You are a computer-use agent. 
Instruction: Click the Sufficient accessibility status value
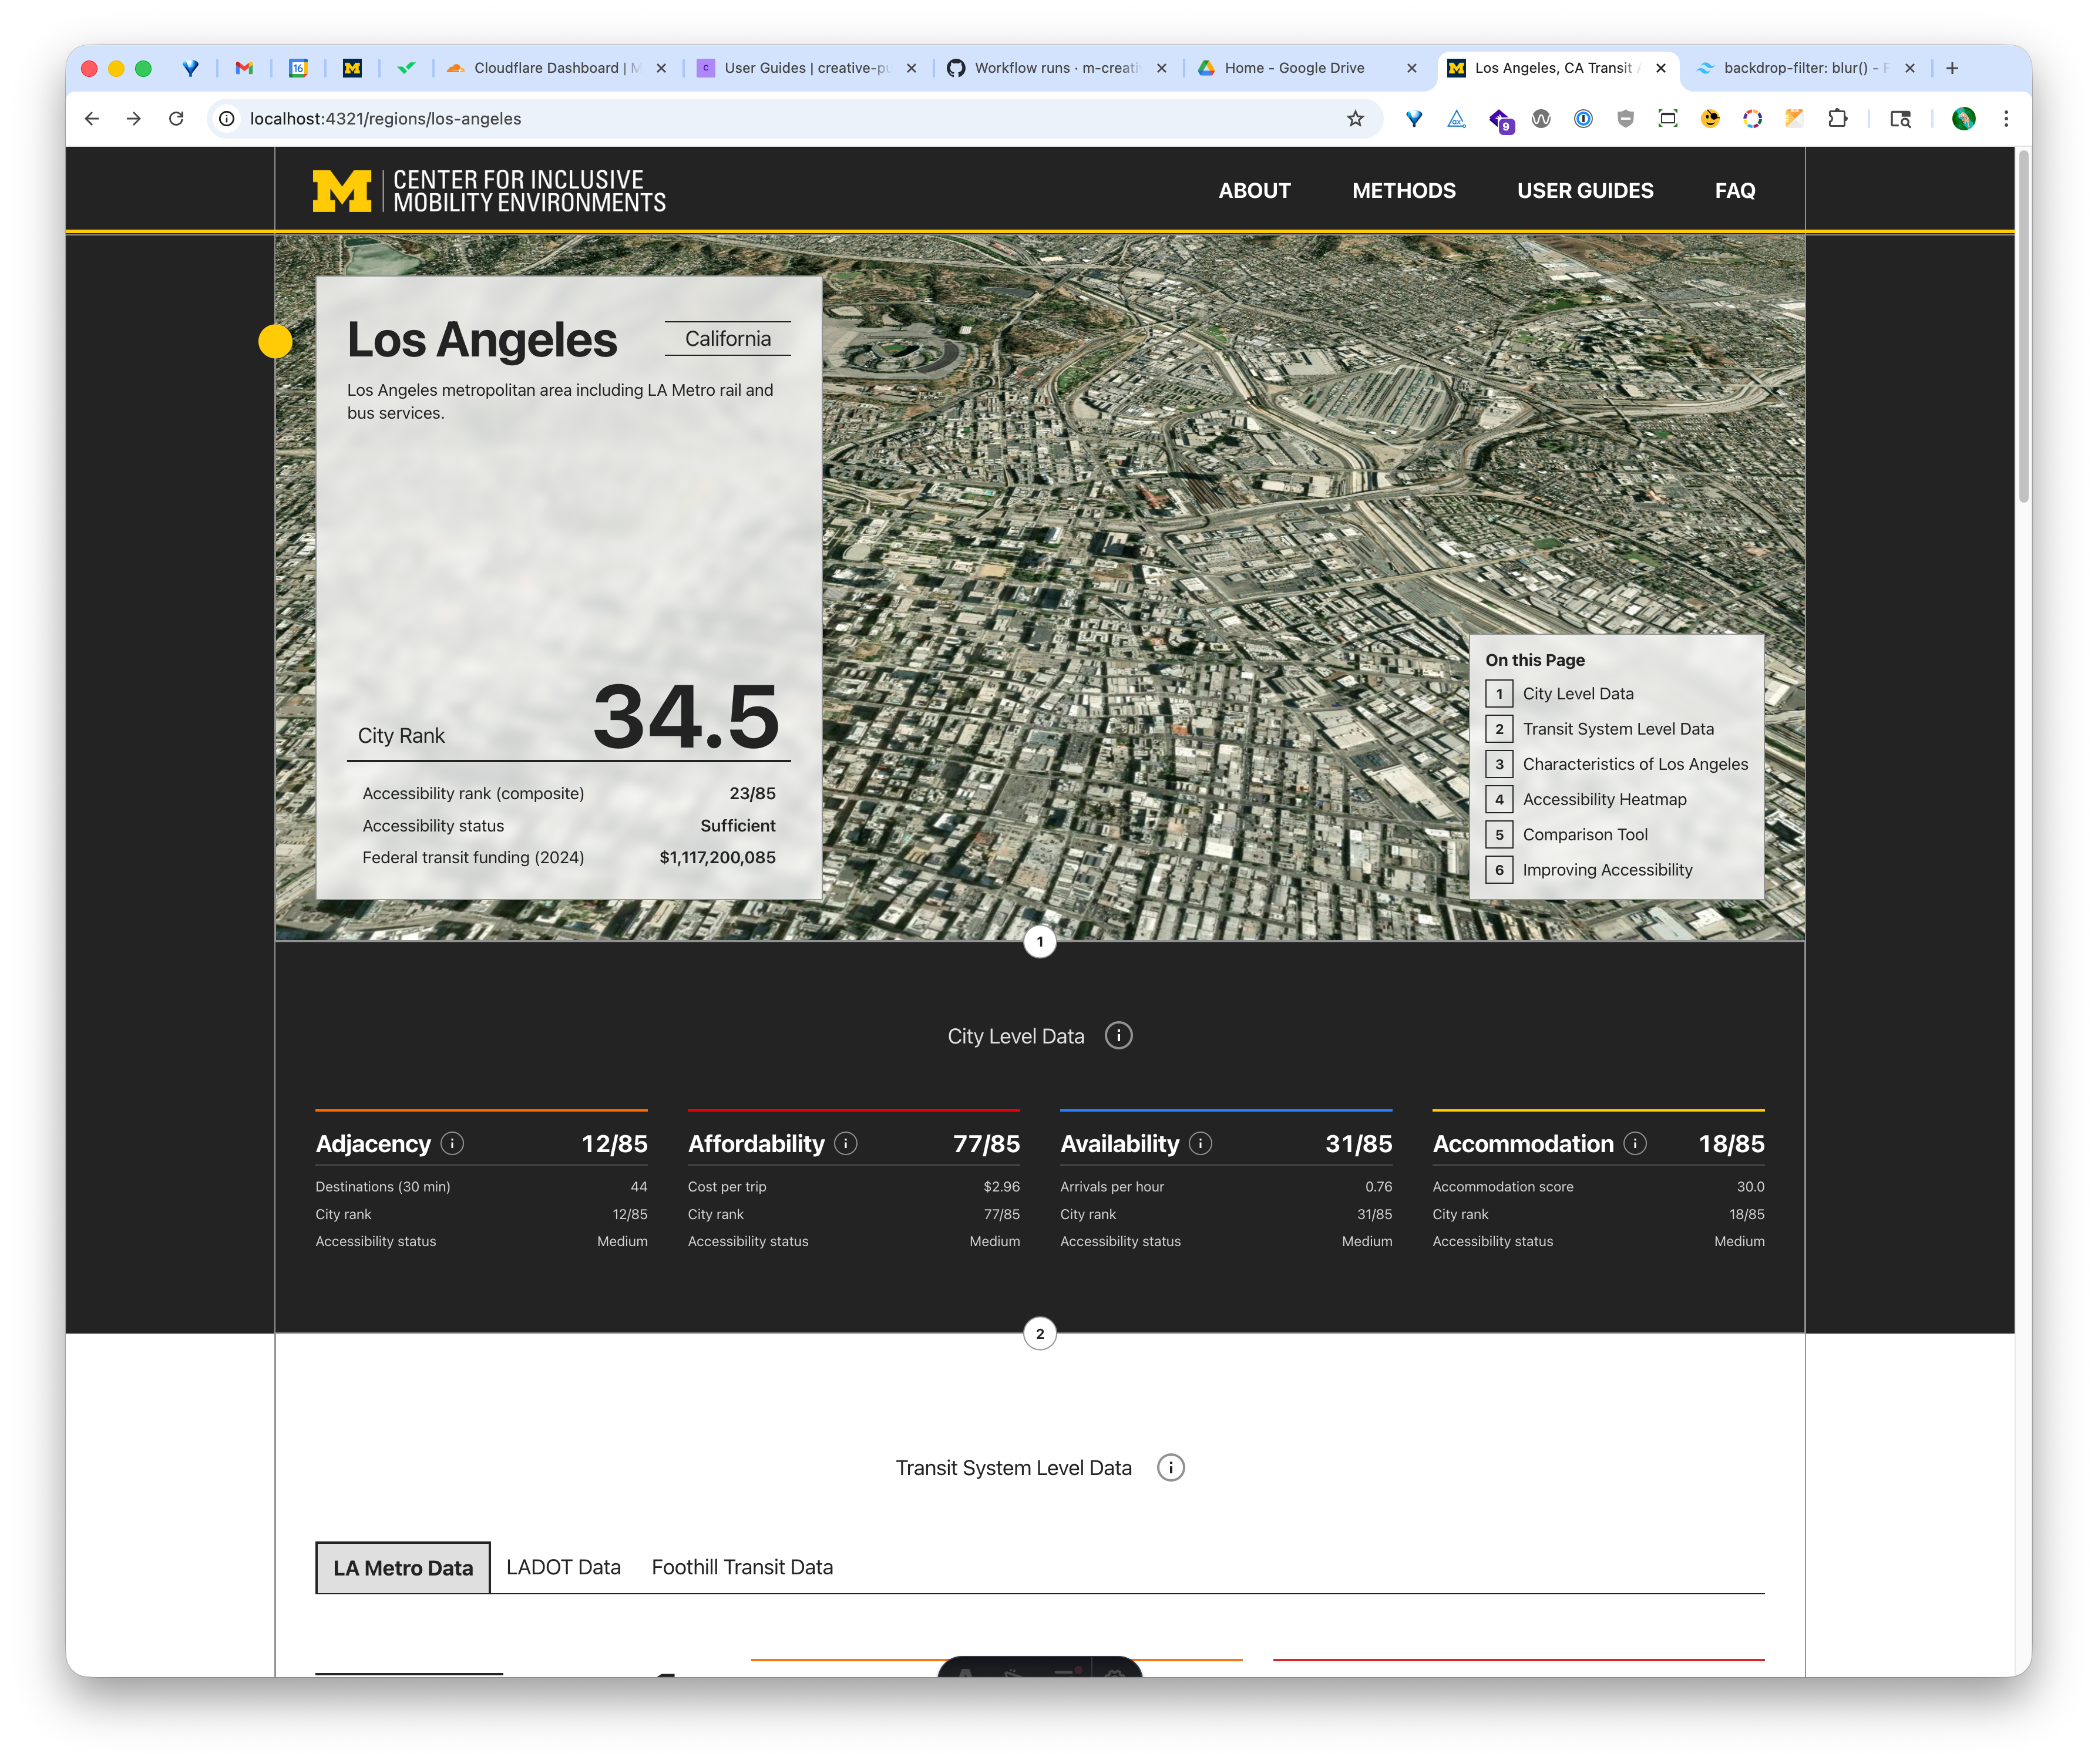[x=737, y=825]
